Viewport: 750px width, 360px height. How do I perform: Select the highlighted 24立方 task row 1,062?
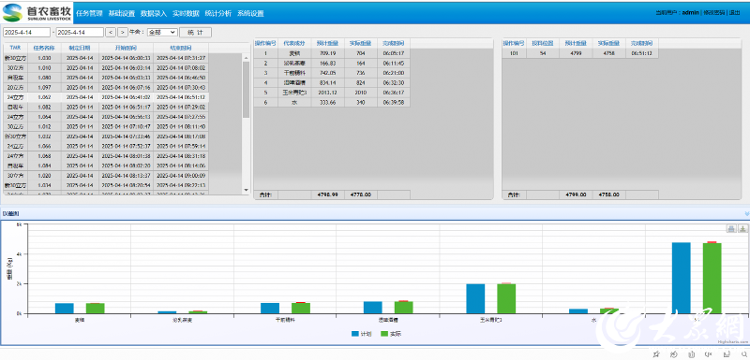tap(106, 97)
